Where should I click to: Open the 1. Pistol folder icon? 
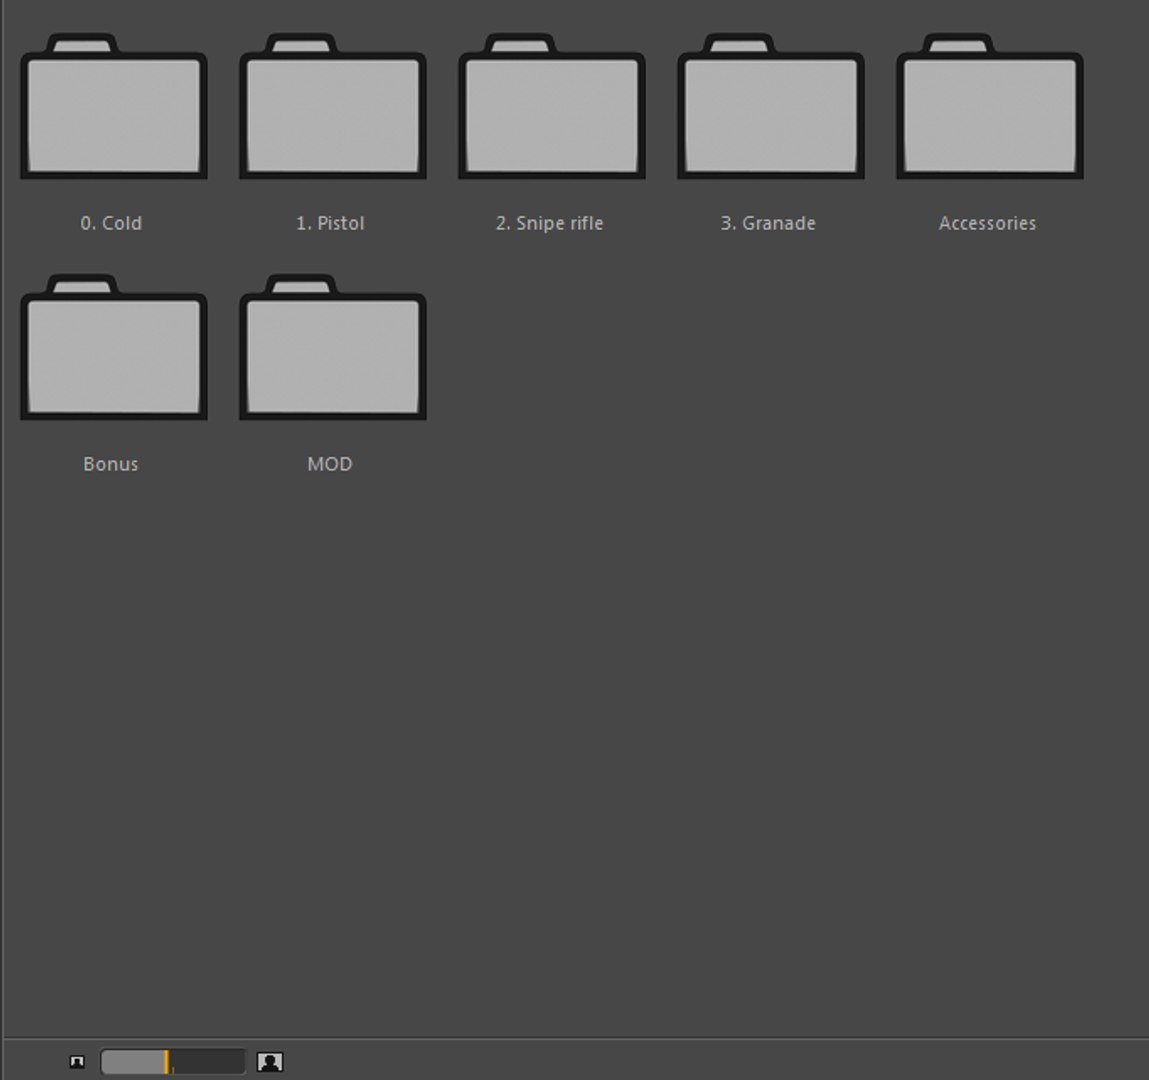(333, 106)
